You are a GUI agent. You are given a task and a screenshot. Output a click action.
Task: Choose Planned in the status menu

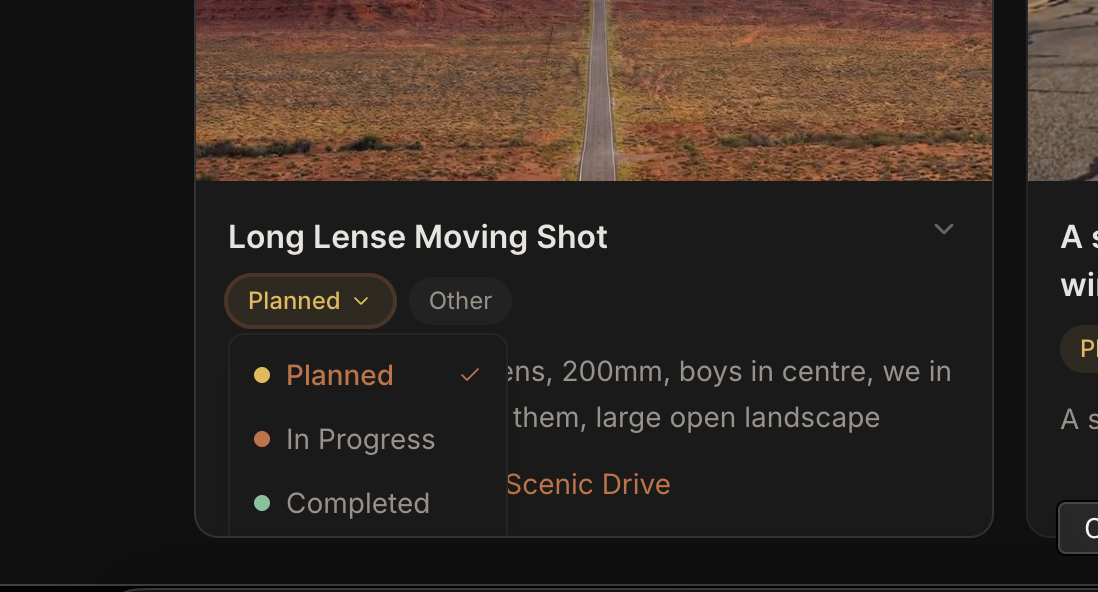click(340, 375)
